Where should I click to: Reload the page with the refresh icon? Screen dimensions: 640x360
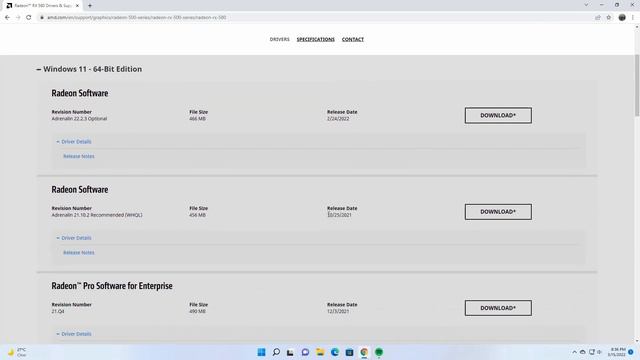pyautogui.click(x=29, y=18)
